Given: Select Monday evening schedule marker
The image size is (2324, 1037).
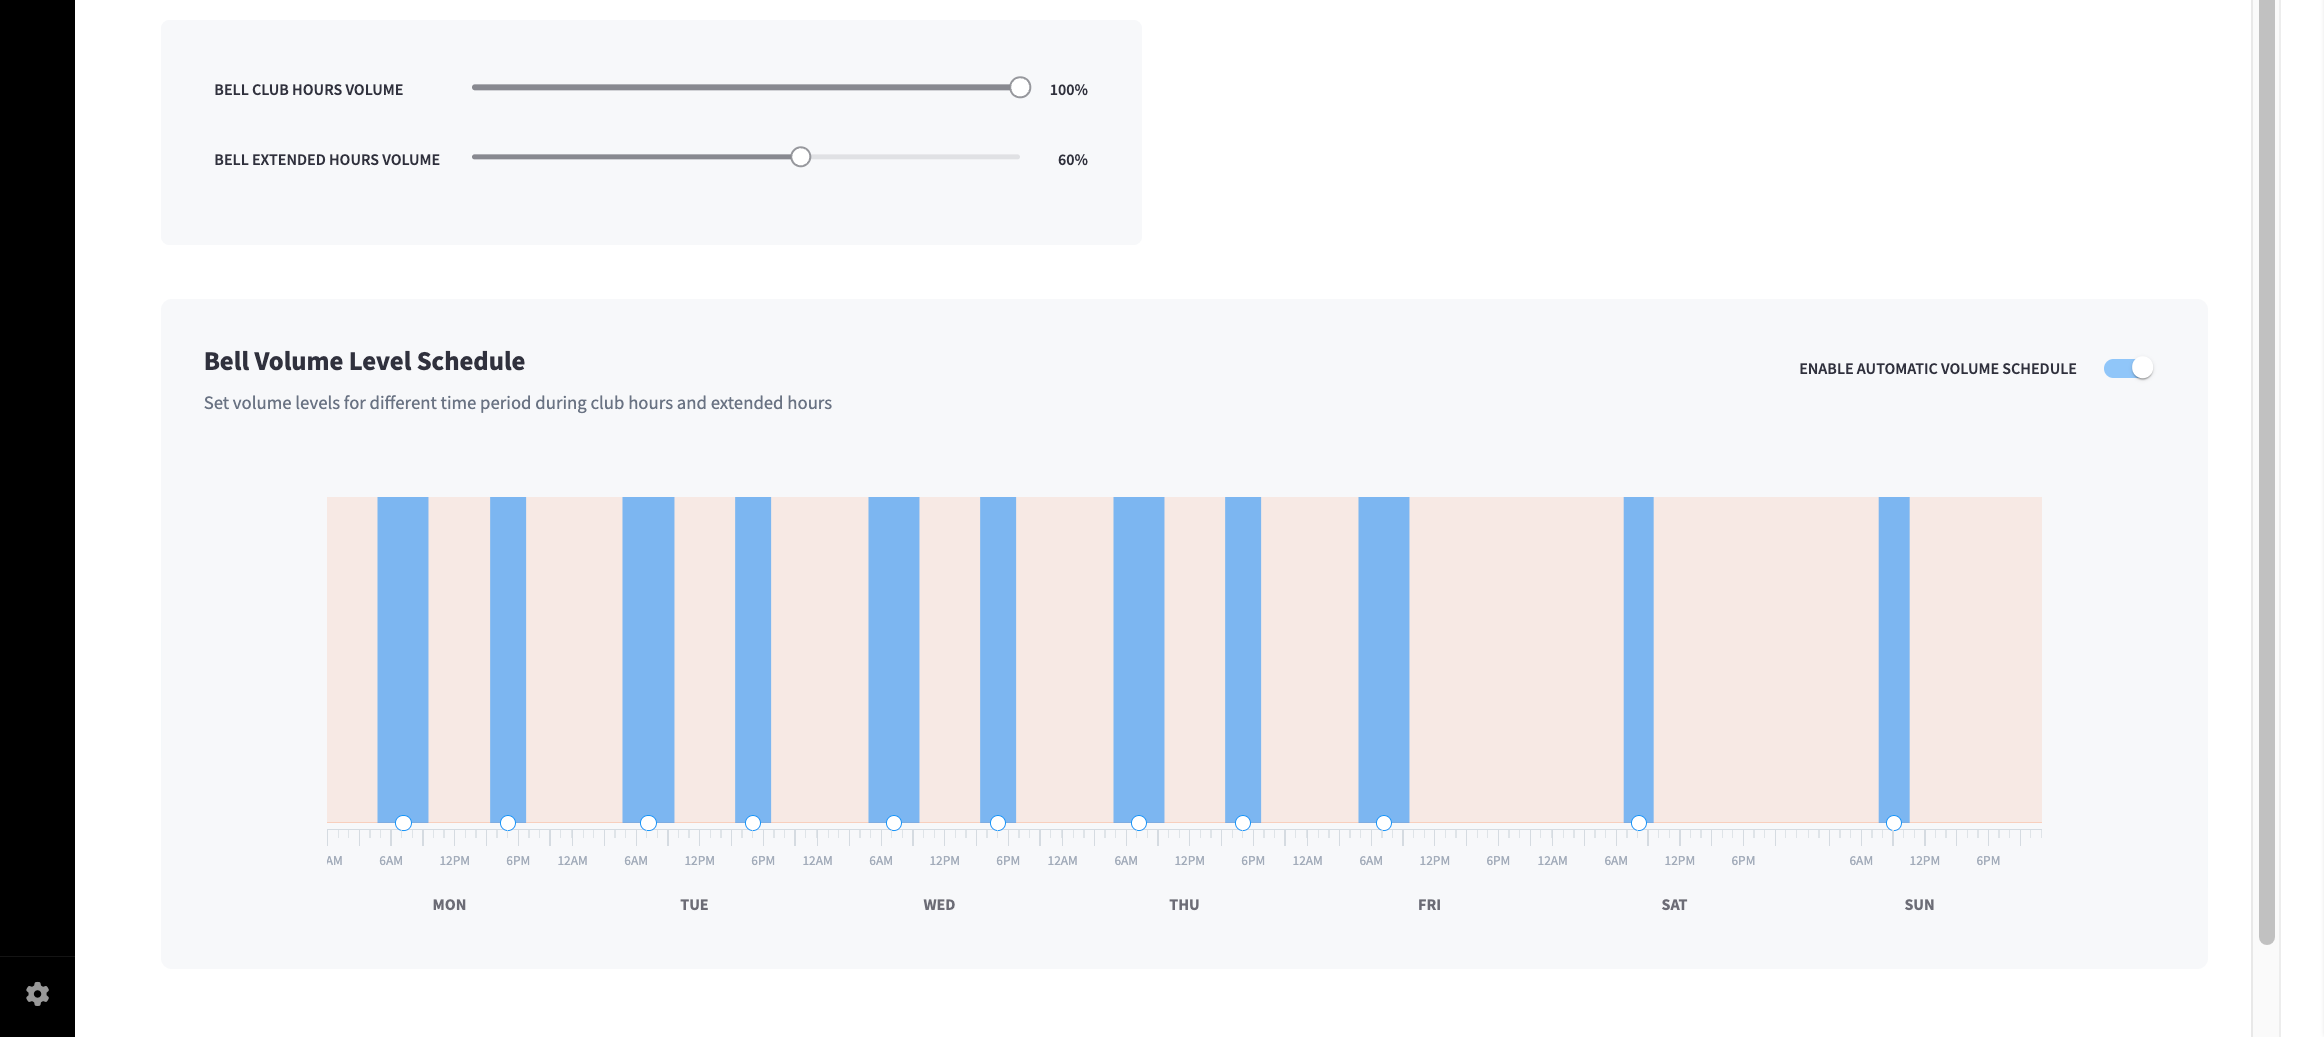Looking at the screenshot, I should [x=508, y=823].
